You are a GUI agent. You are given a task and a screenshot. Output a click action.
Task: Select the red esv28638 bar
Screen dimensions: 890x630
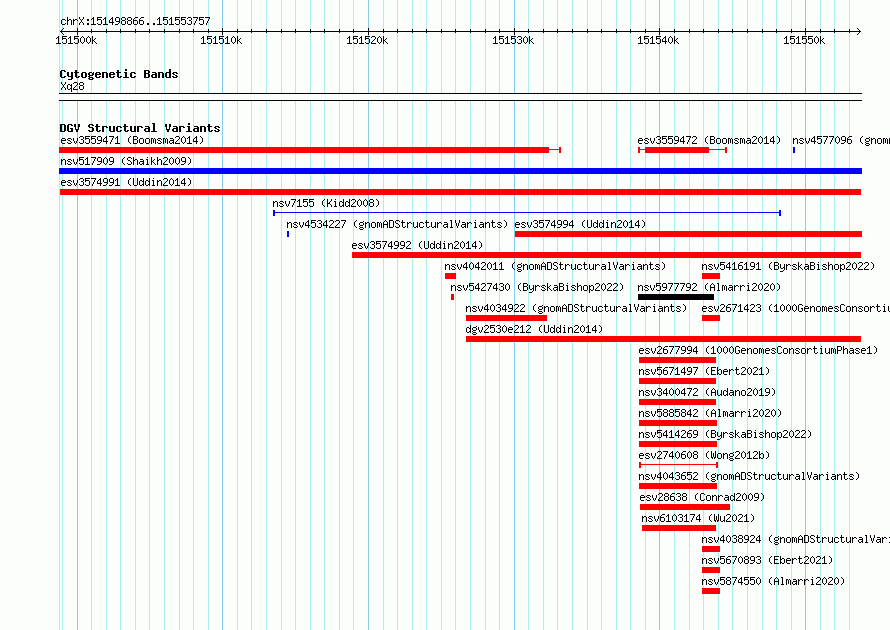click(x=685, y=507)
